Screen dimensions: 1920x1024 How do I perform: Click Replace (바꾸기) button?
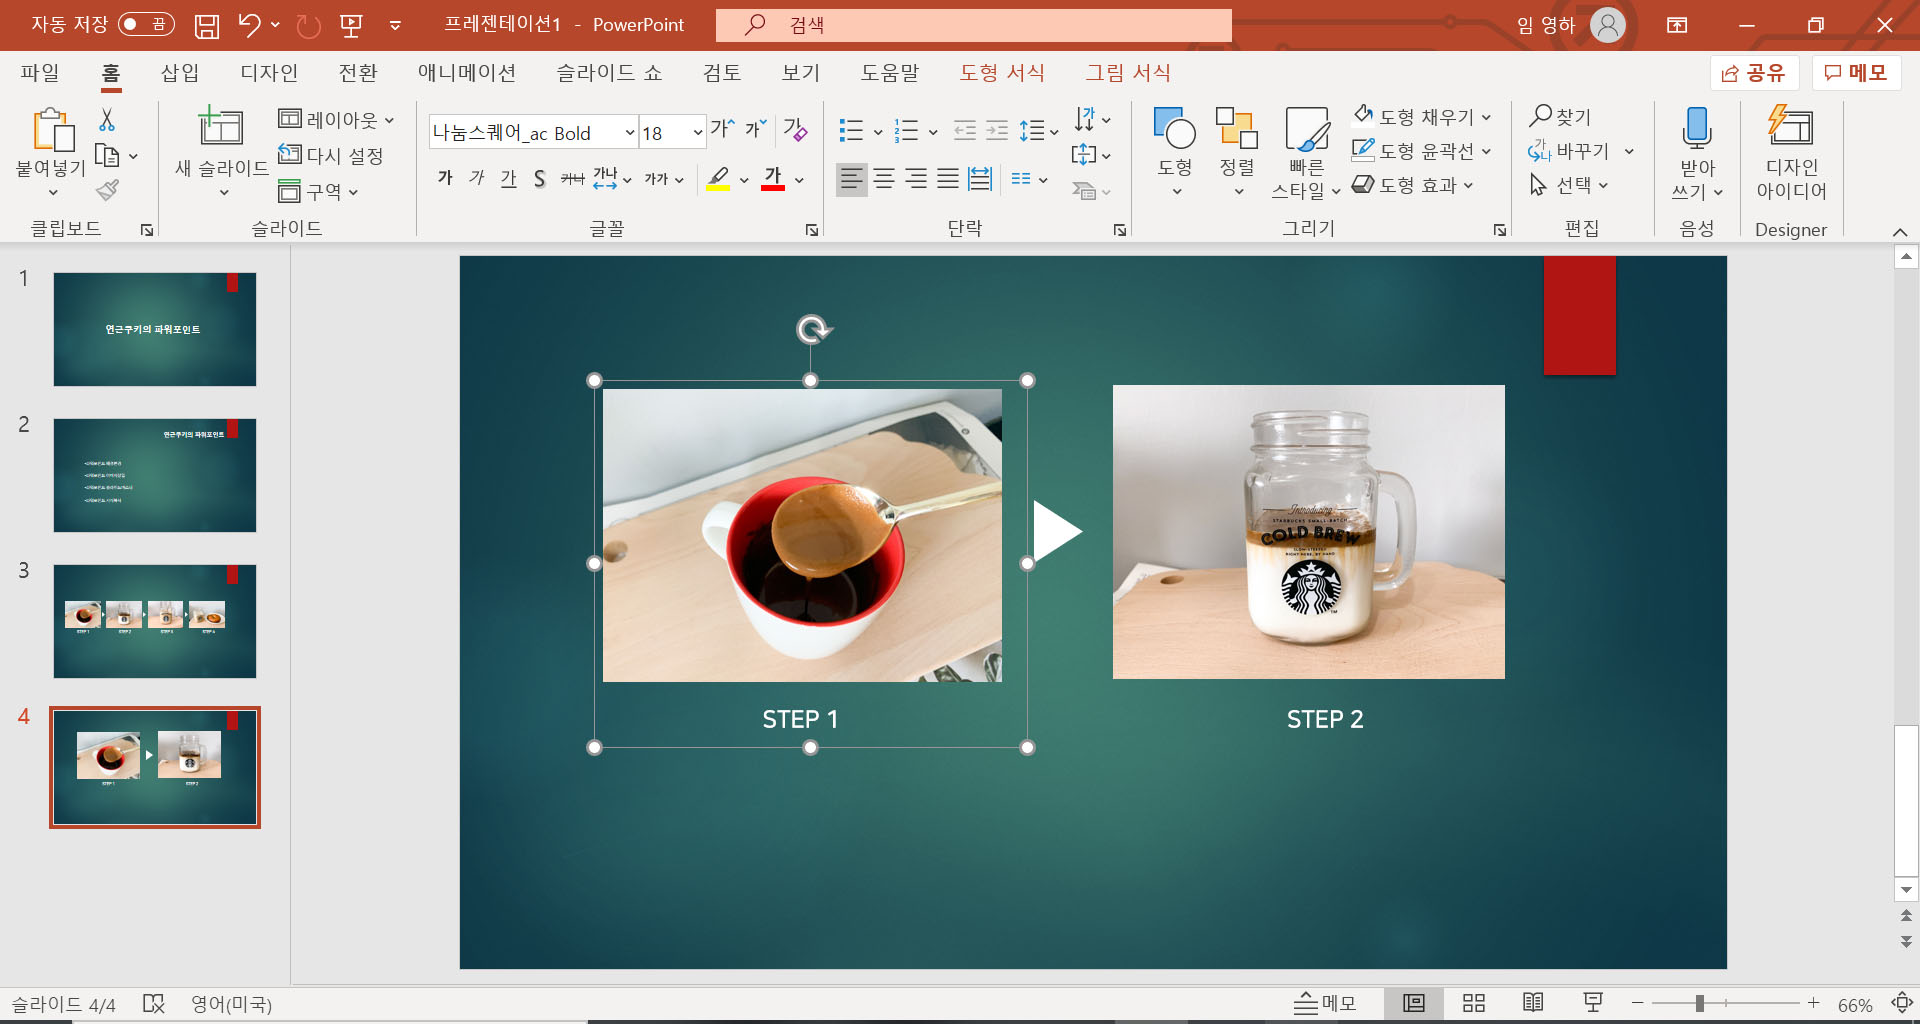(1569, 151)
